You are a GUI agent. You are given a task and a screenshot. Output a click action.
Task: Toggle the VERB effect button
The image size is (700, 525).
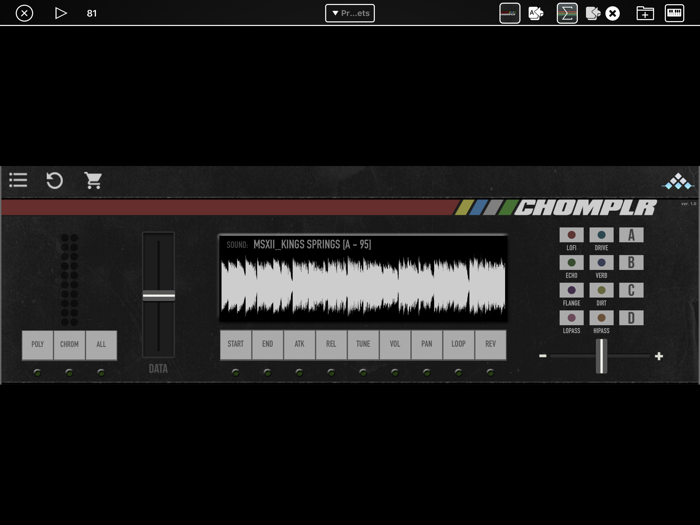[601, 262]
